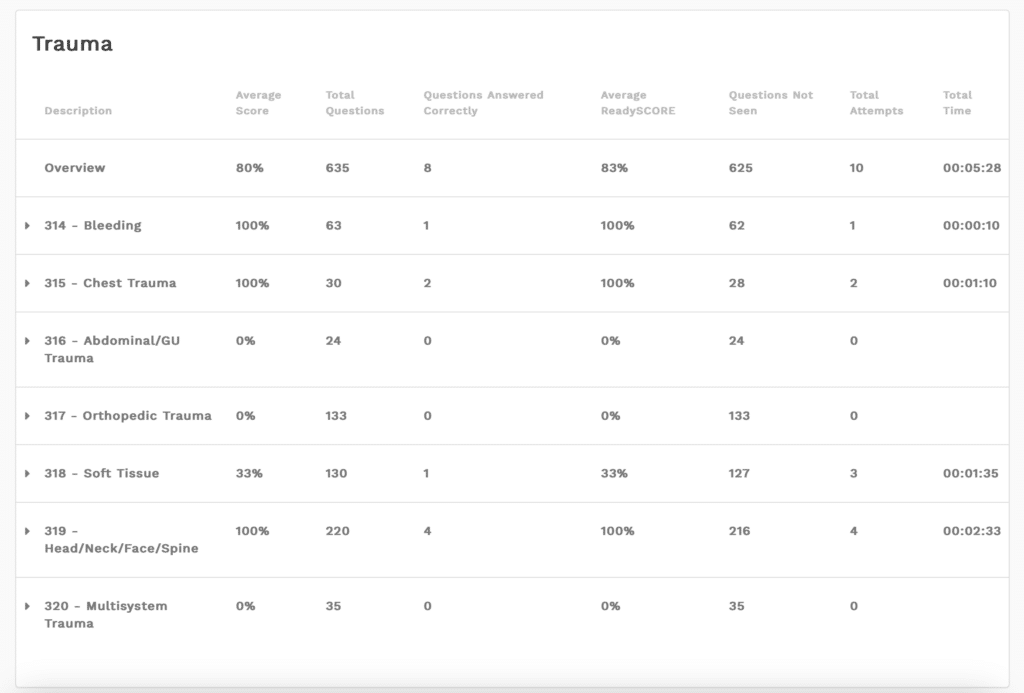Click the Average ReadySCORE column header
The width and height of the screenshot is (1024, 693).
[x=637, y=103]
